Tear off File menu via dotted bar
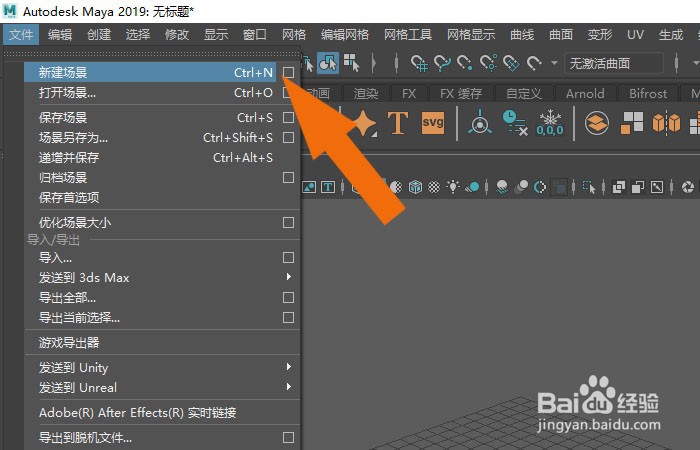The width and height of the screenshot is (700, 450). [152, 53]
